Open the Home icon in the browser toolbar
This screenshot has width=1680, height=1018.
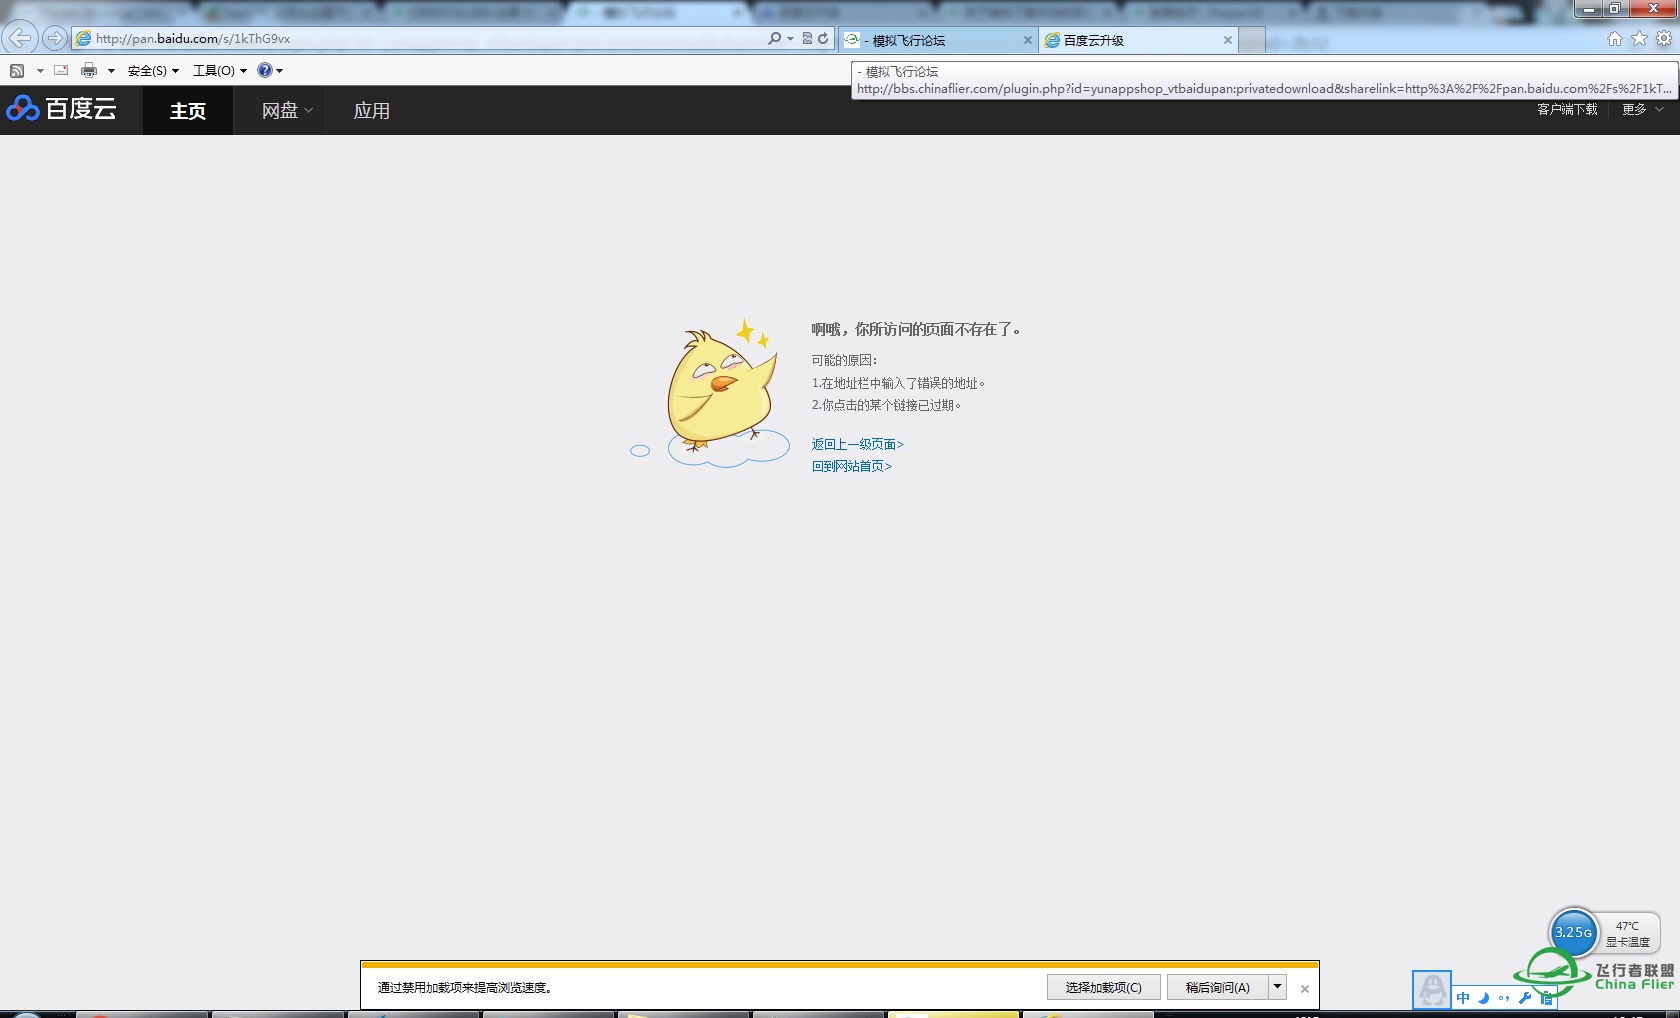click(1614, 39)
